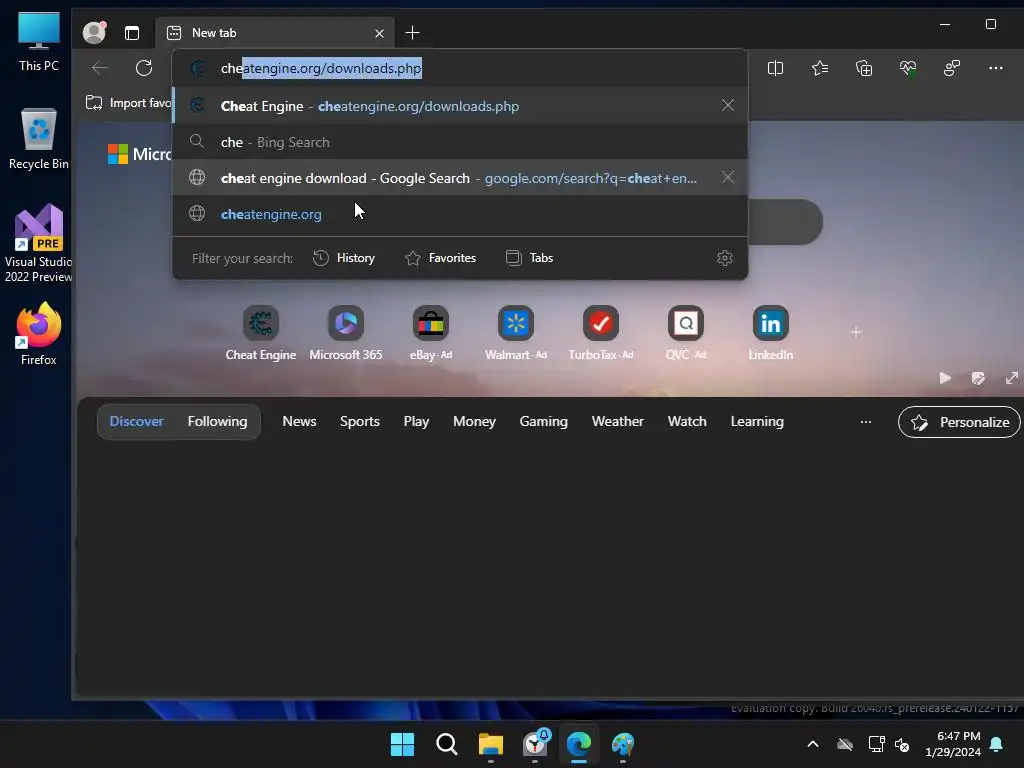Open the notification bell in taskbar
Viewport: 1024px width, 768px height.
(997, 744)
